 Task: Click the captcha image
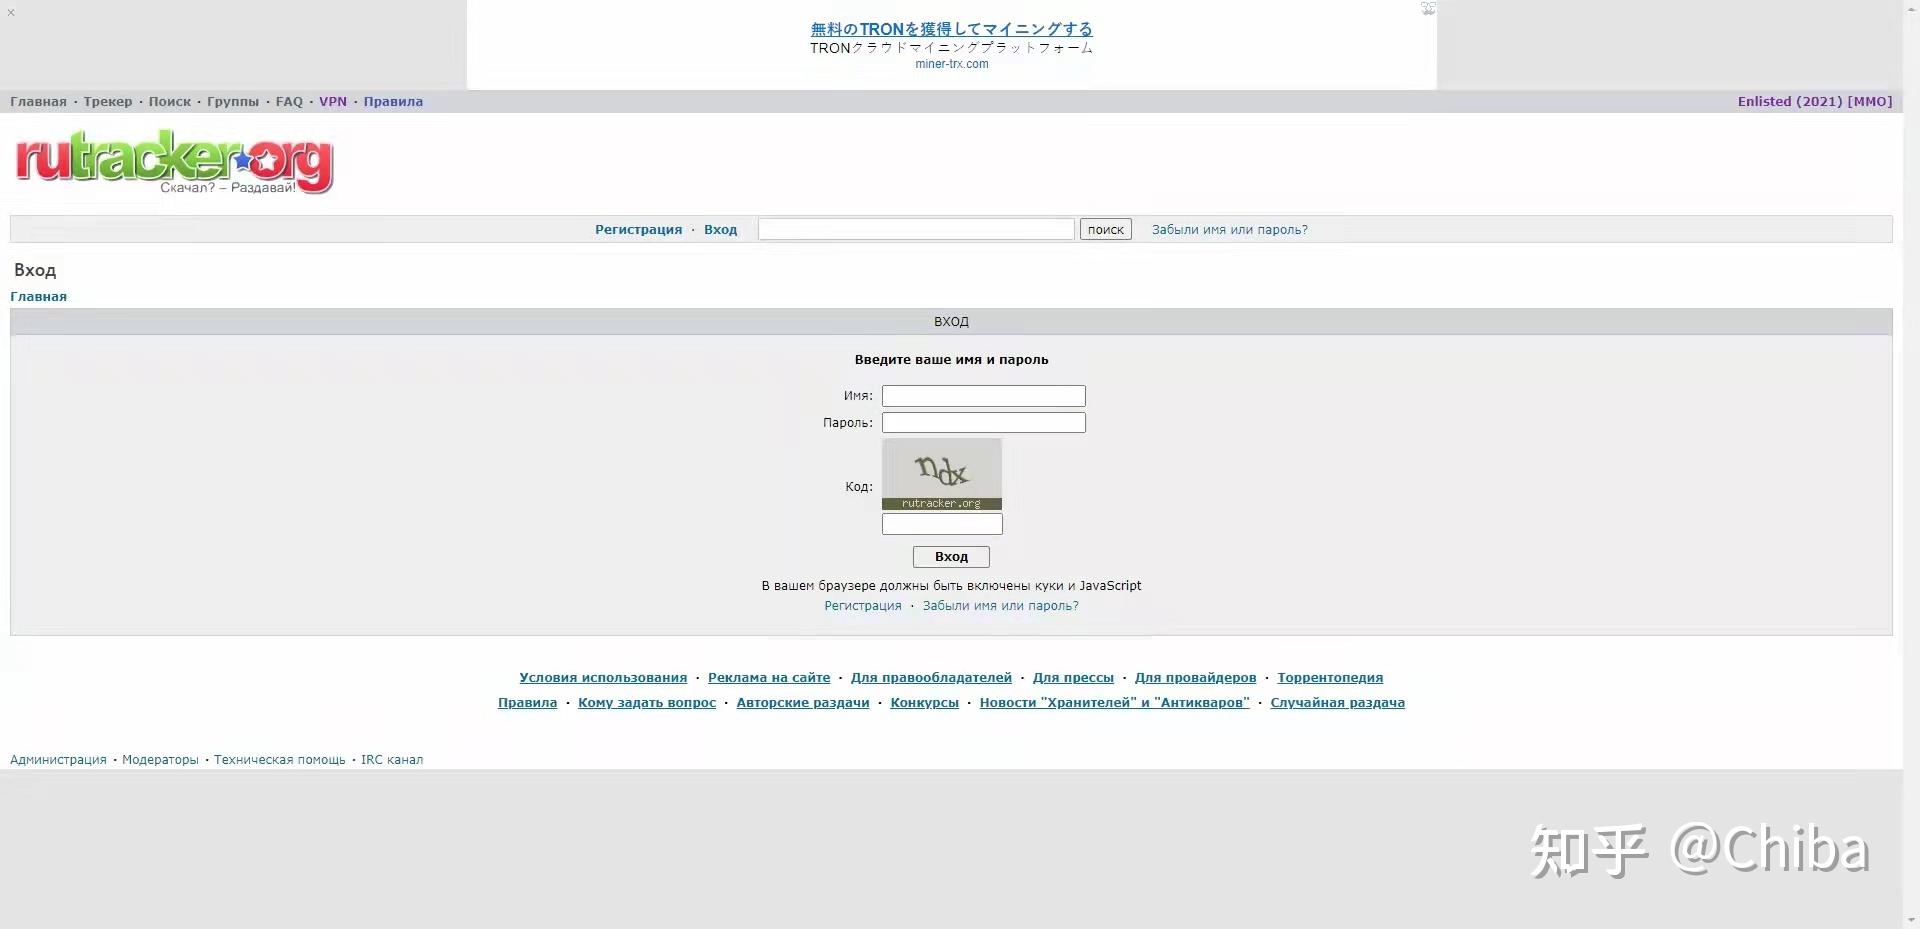(x=941, y=472)
